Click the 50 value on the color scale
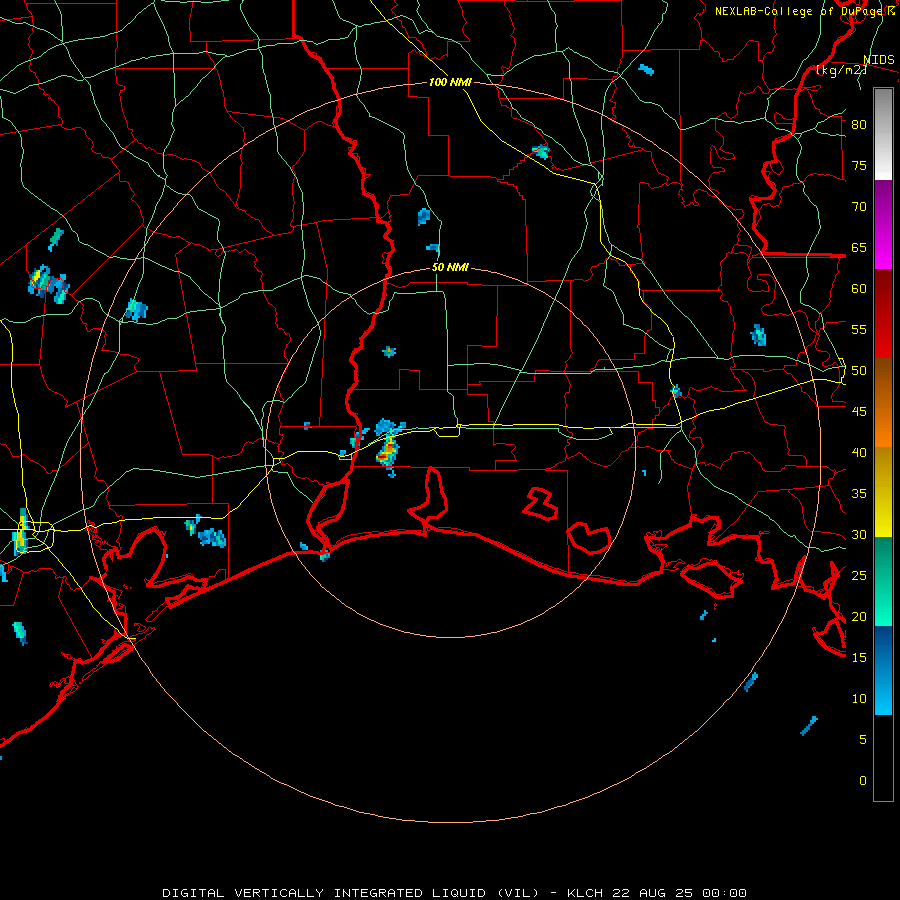 [x=859, y=371]
